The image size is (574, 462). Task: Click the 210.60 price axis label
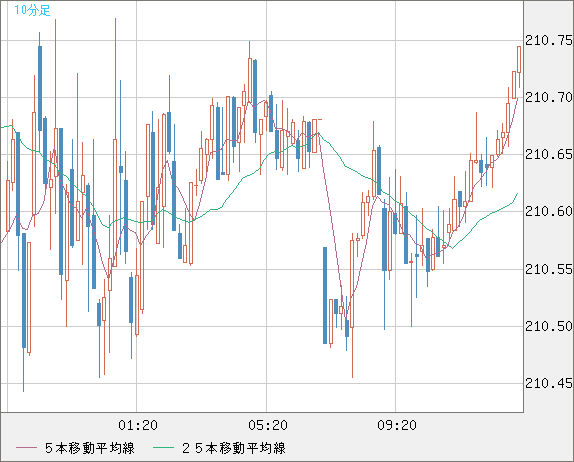549,211
